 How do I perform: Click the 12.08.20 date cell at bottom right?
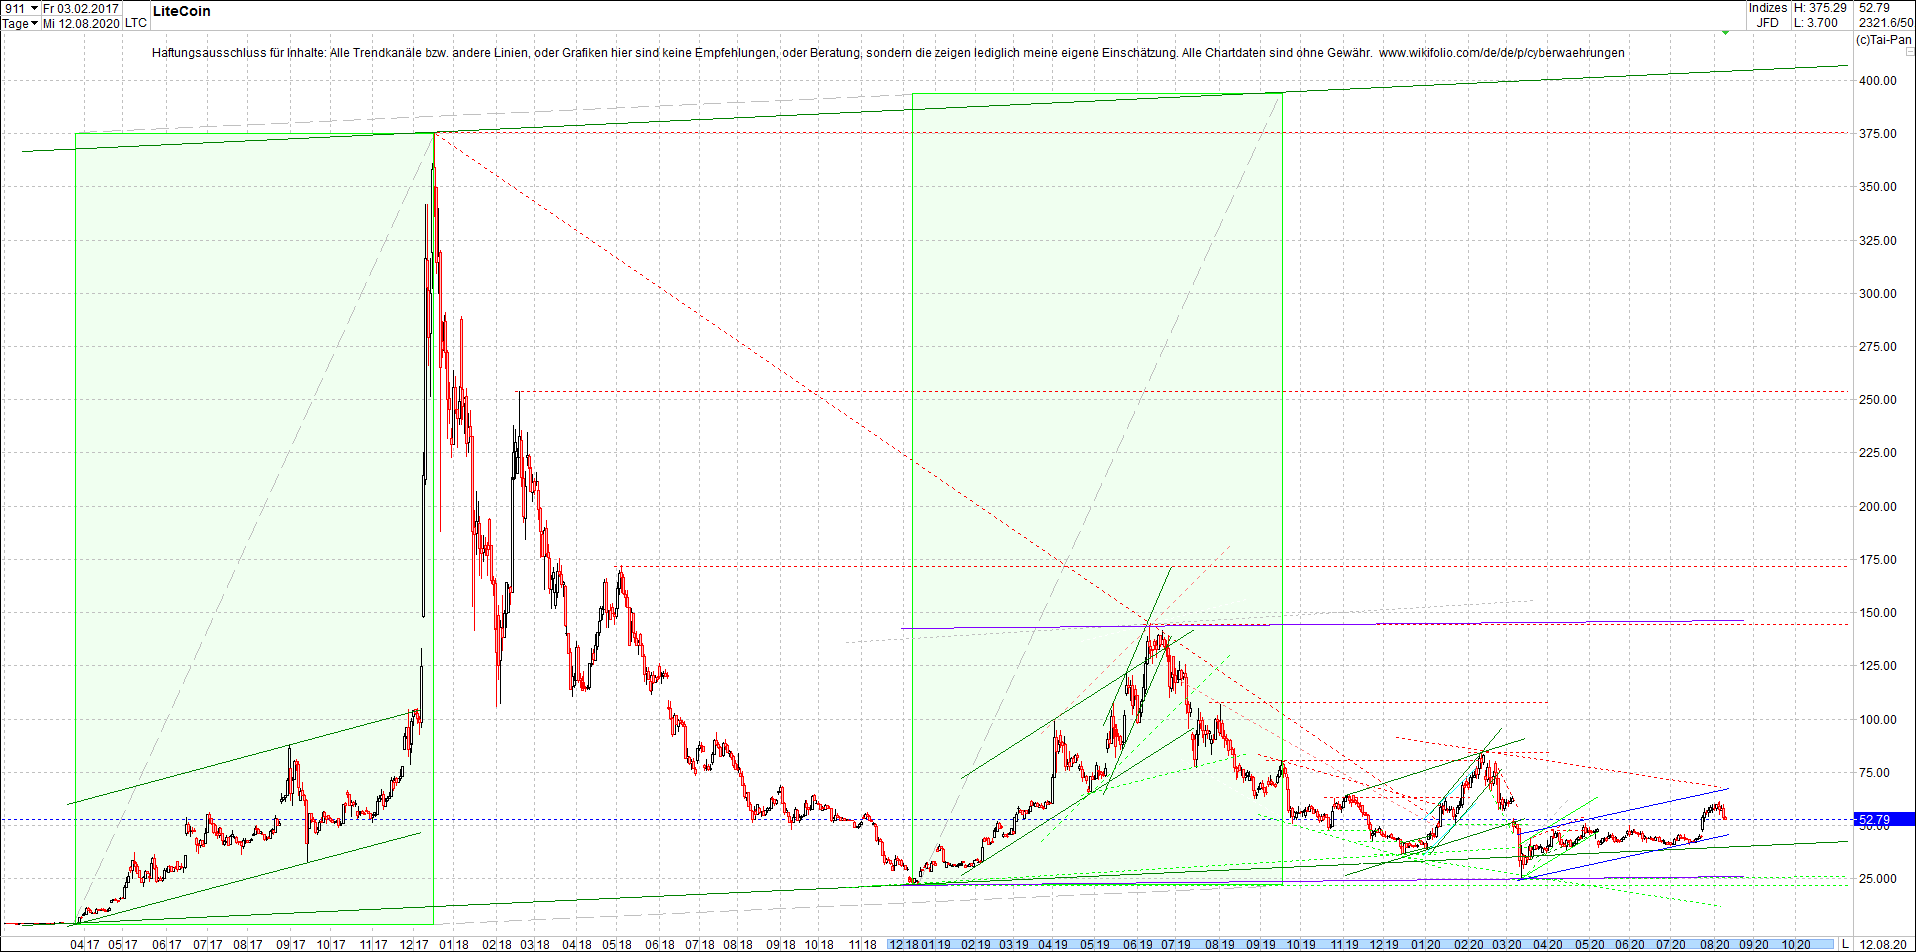[1885, 944]
